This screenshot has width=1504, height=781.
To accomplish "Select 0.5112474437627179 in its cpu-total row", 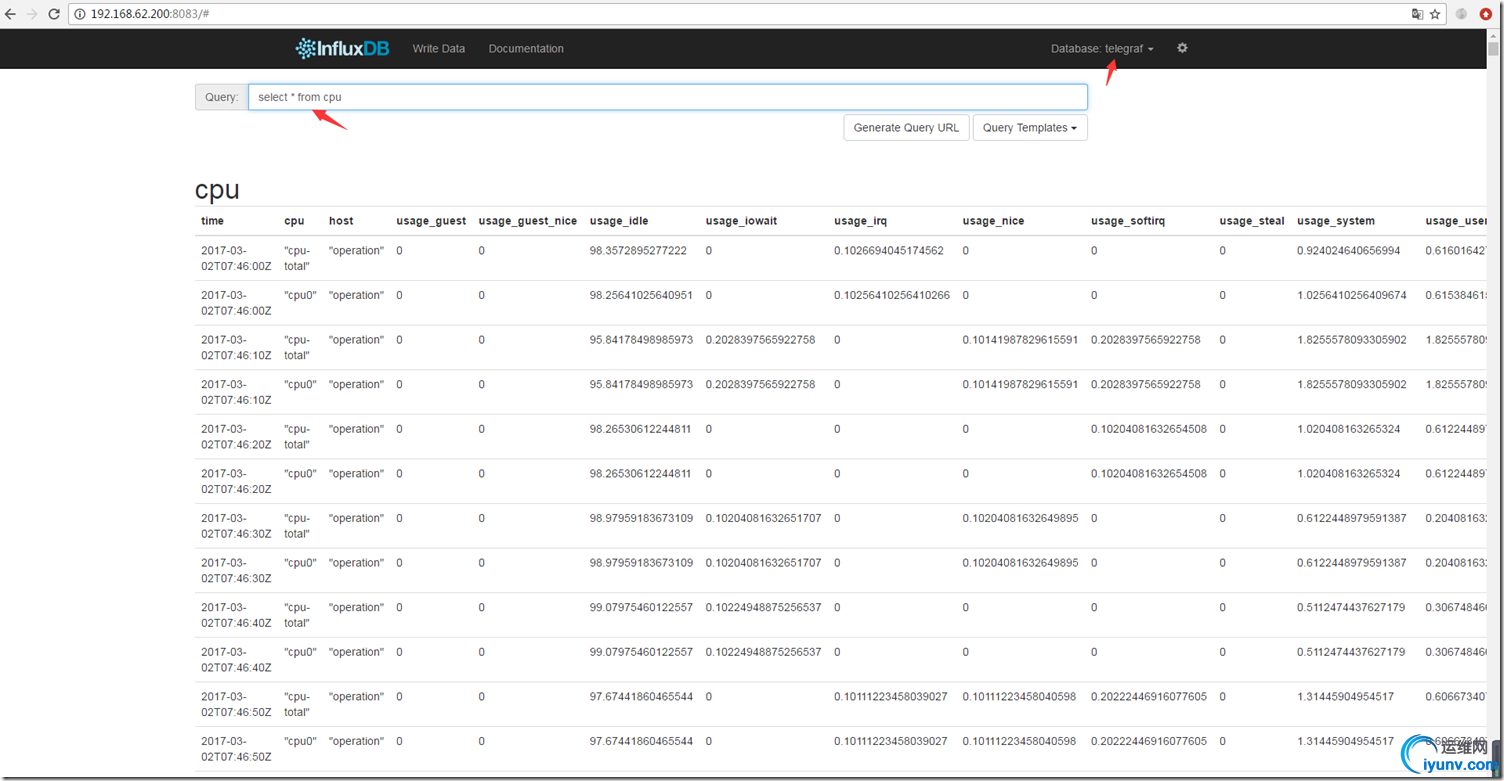I will (1352, 607).
